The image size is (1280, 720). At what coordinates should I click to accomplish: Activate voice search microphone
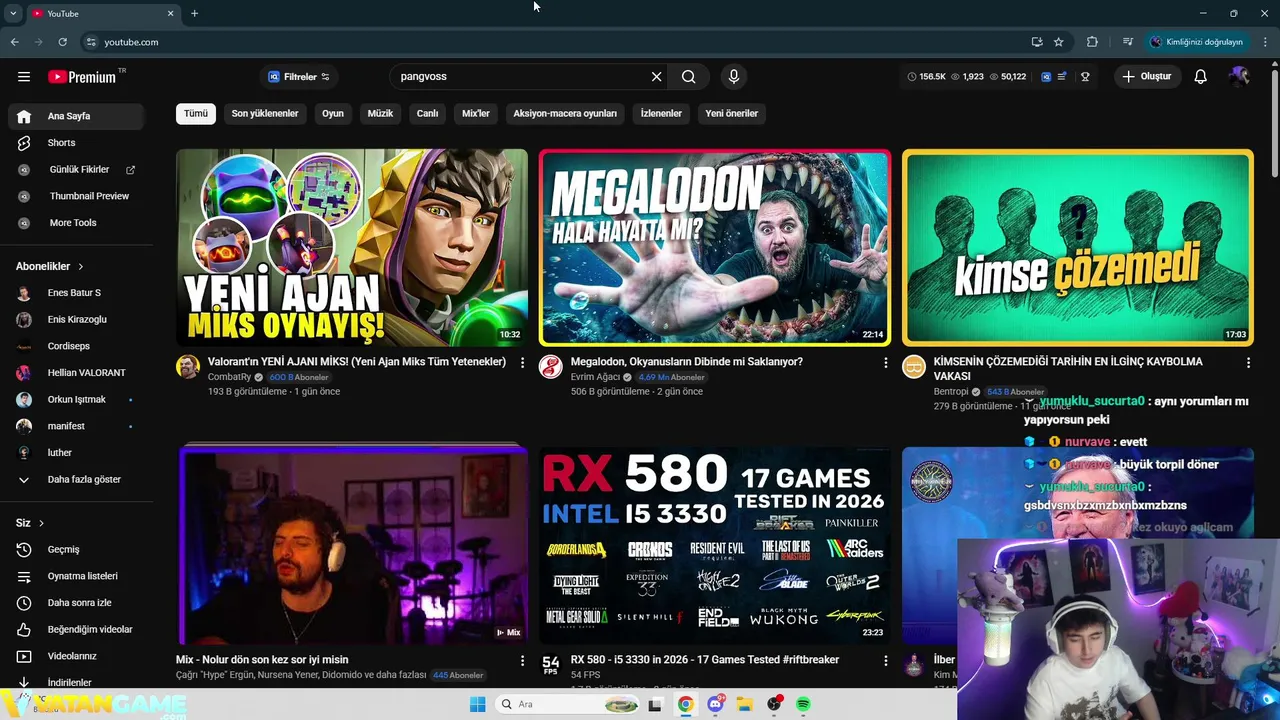coord(734,77)
